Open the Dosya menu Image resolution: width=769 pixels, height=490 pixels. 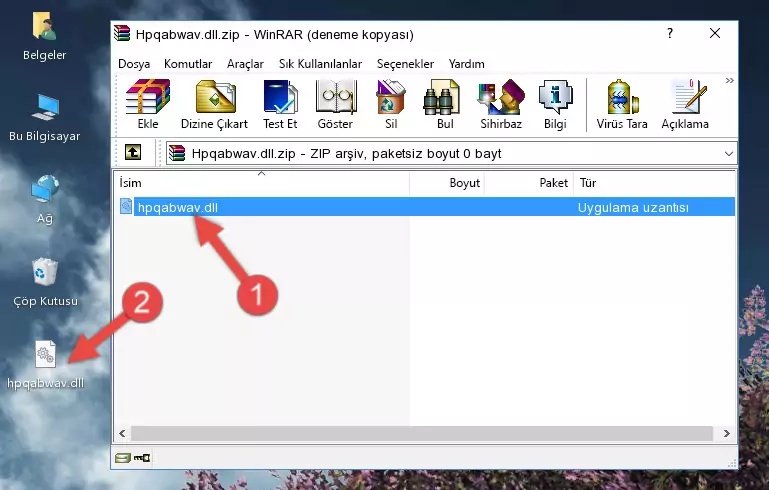point(134,64)
